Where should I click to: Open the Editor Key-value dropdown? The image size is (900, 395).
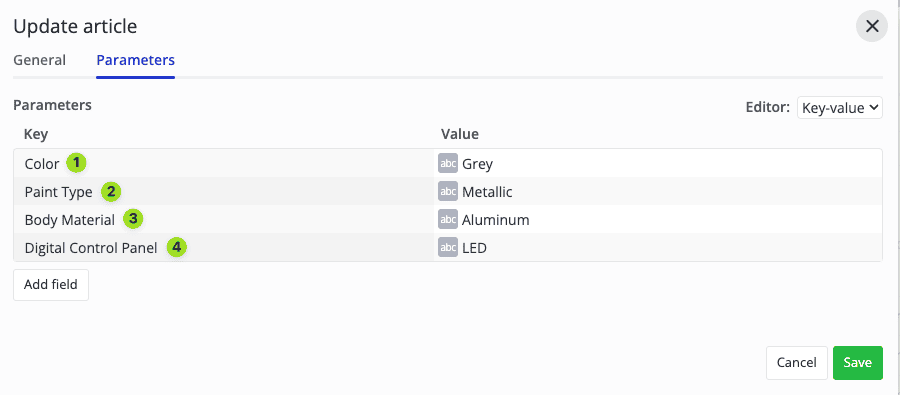pyautogui.click(x=840, y=107)
